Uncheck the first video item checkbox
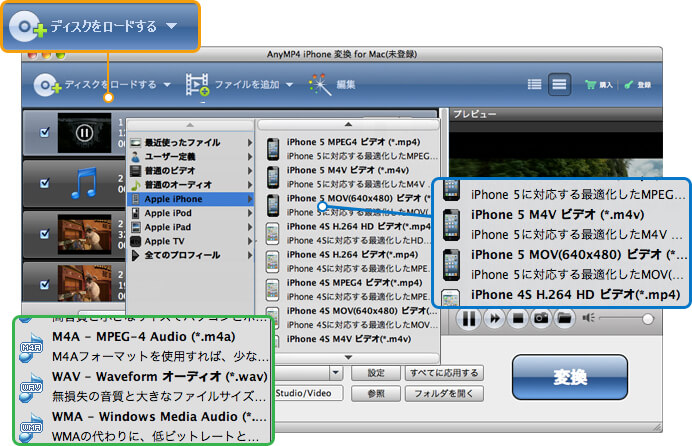Screen dimensions: 692x446 tap(45, 132)
